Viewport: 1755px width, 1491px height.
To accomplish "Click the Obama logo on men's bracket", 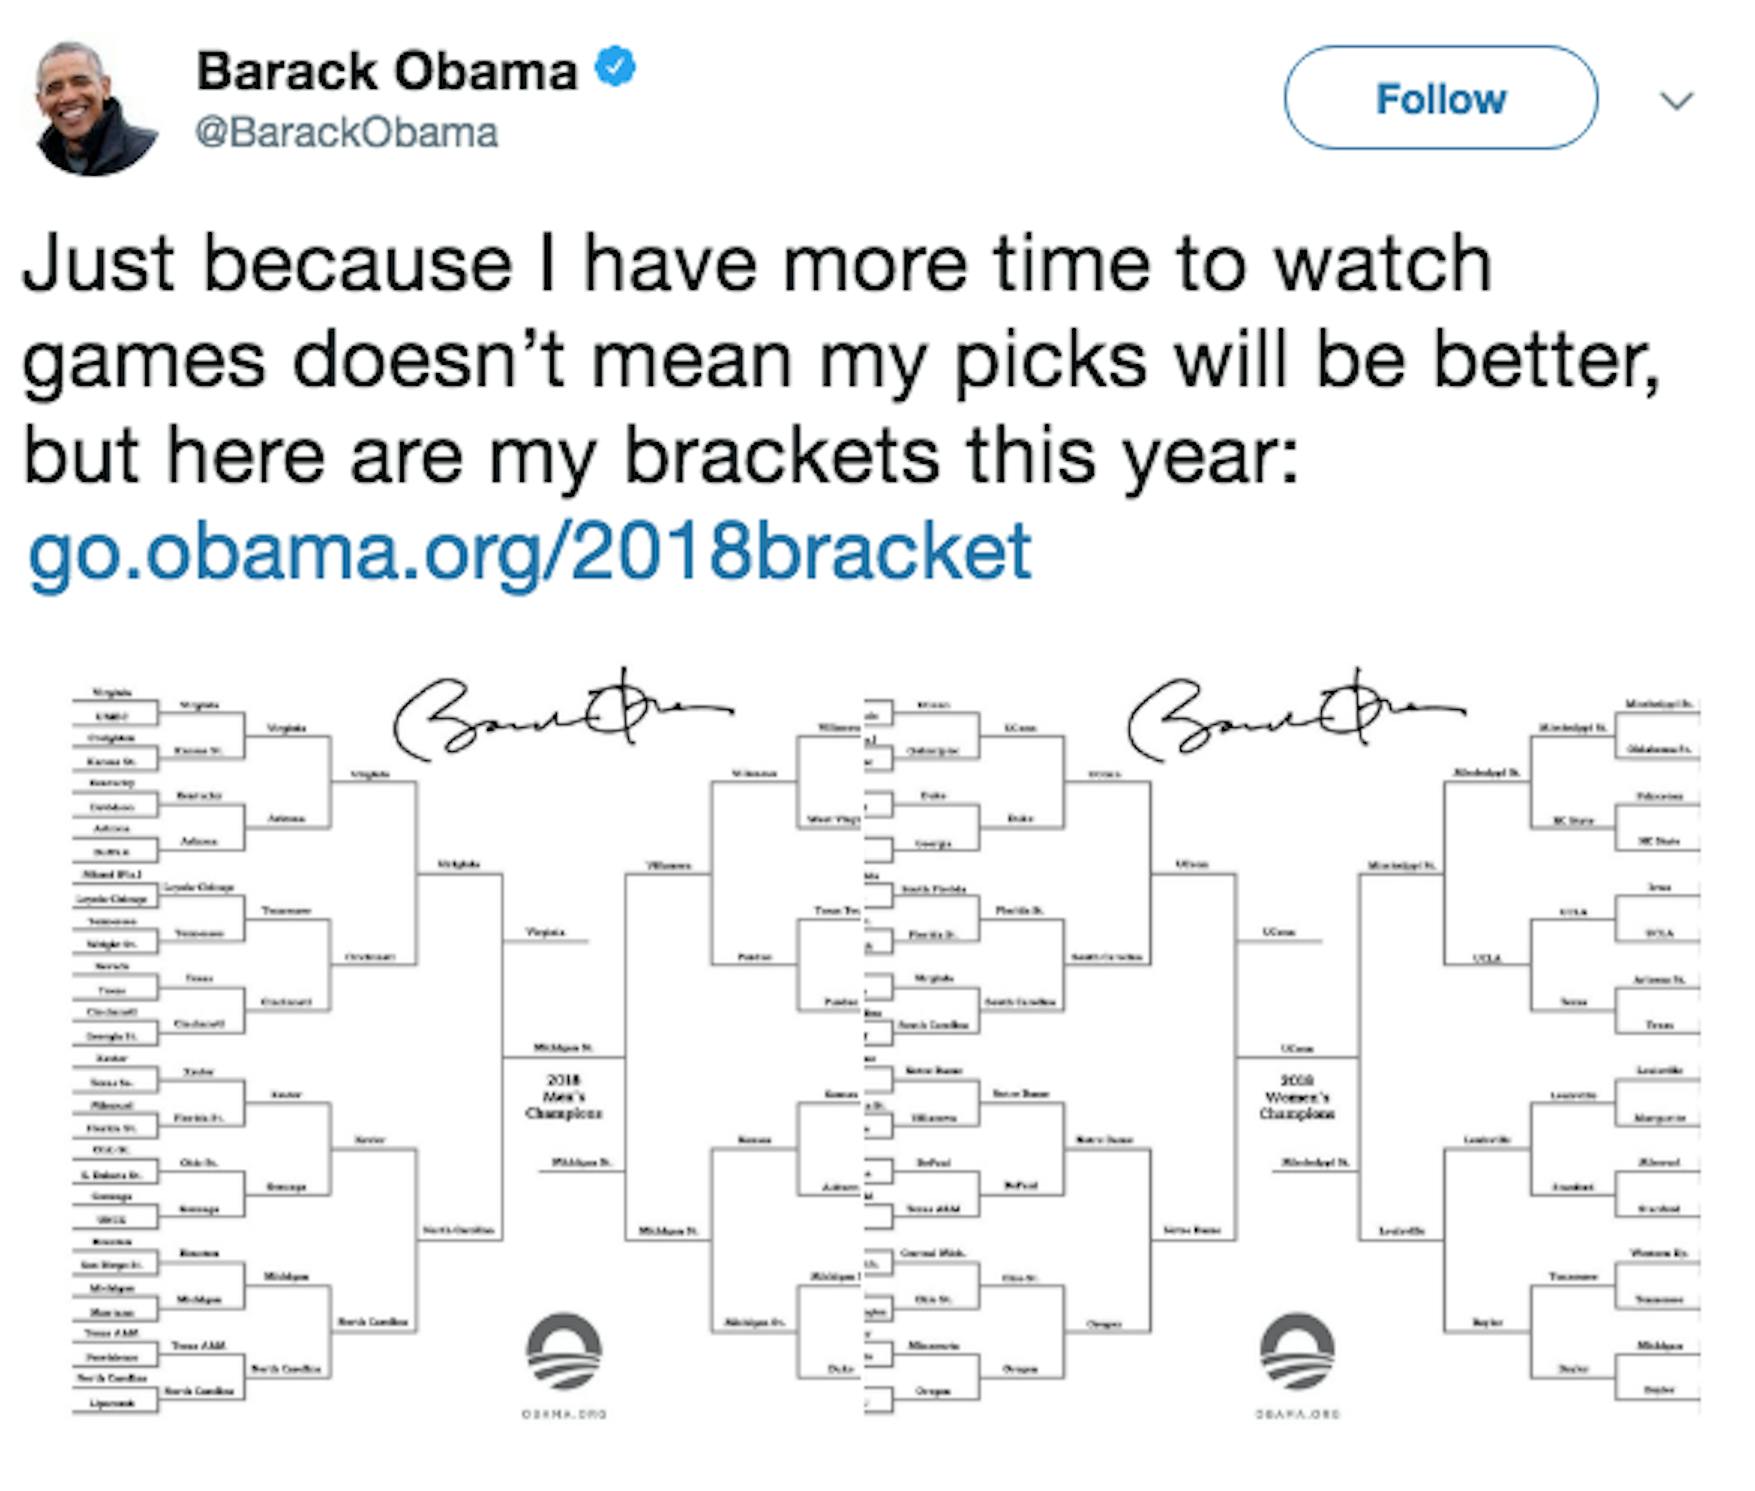I will tap(564, 1352).
